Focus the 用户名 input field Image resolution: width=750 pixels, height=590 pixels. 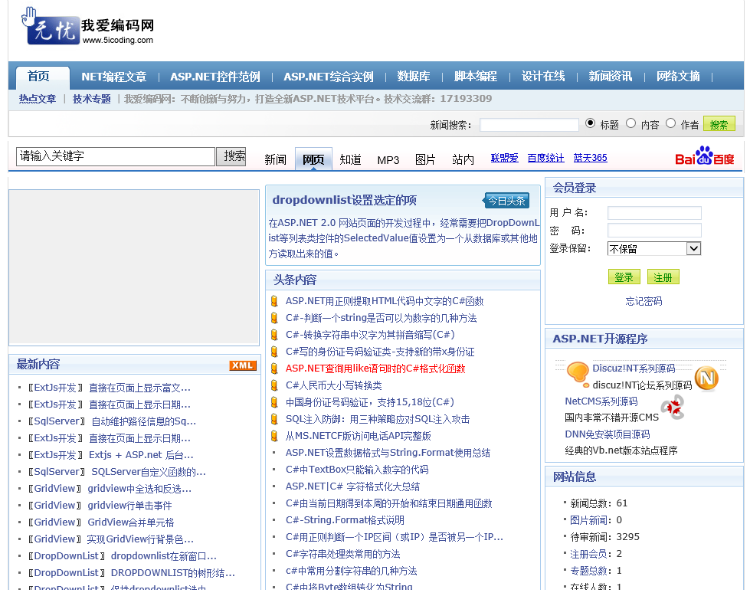tap(654, 213)
